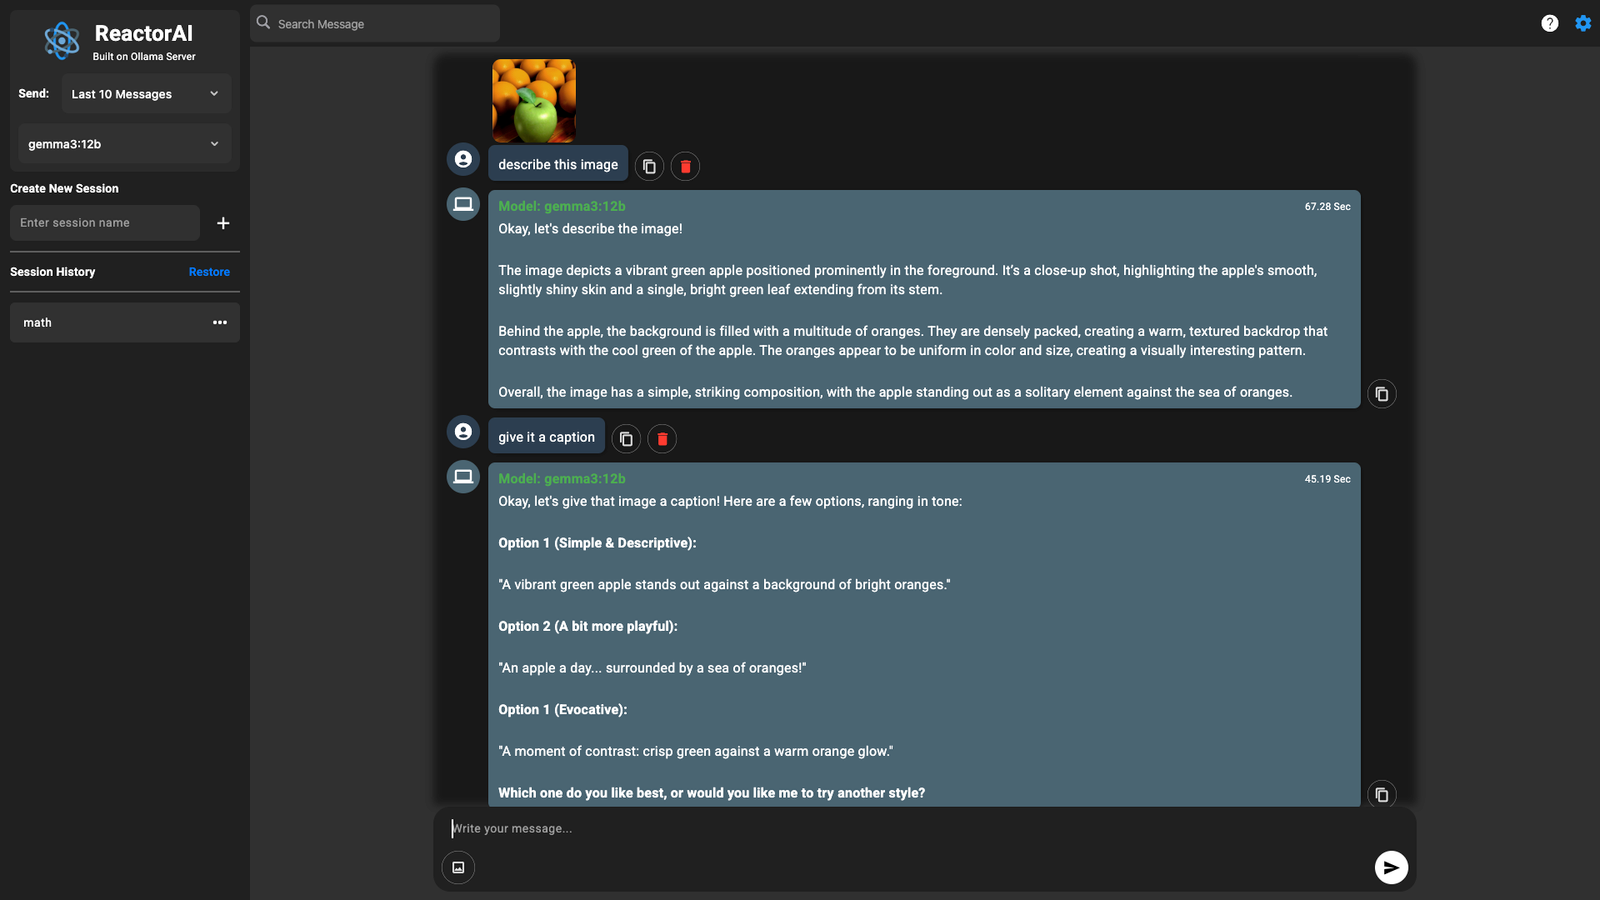Copy the image description response
Viewport: 1600px width, 900px height.
tap(1381, 394)
